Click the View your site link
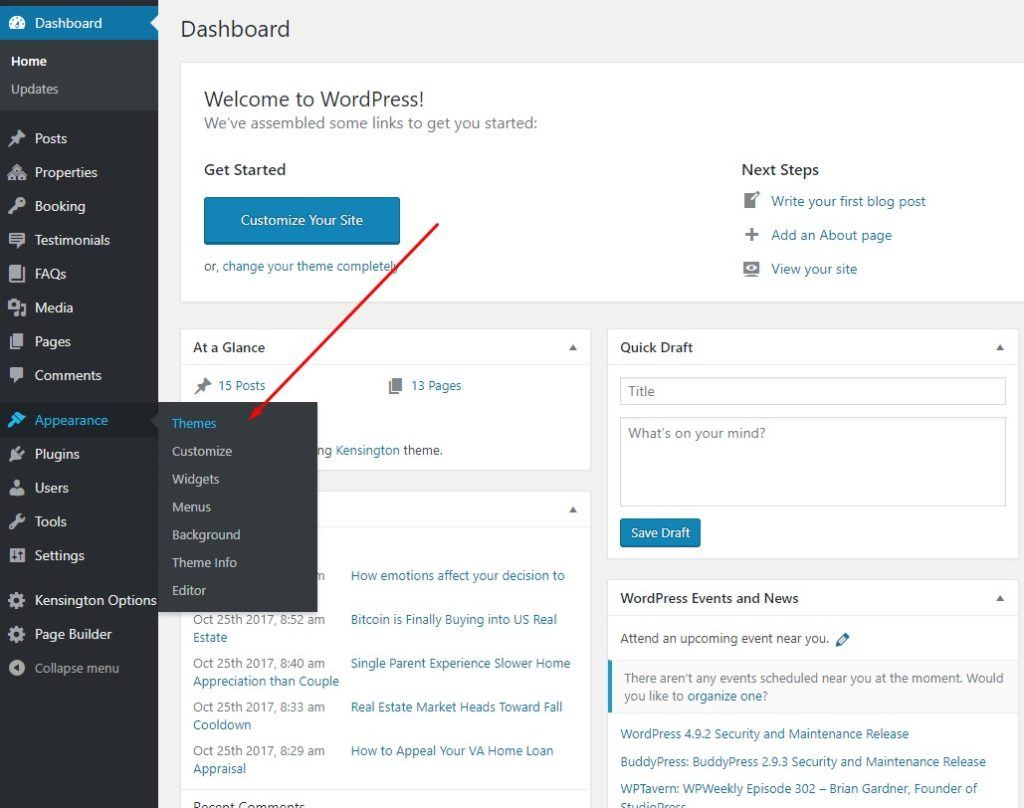Viewport: 1024px width, 808px height. pos(814,269)
